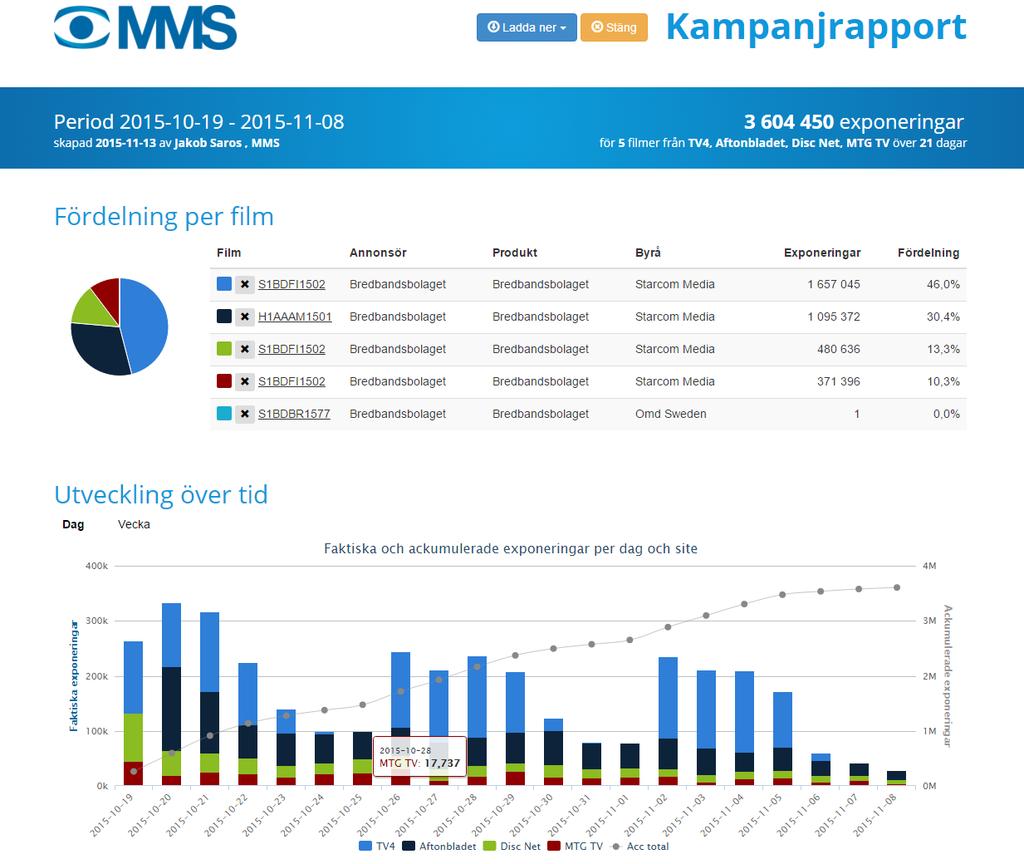Remove the film in the 1 657 045 row
The height and width of the screenshot is (864, 1024).
click(x=245, y=284)
